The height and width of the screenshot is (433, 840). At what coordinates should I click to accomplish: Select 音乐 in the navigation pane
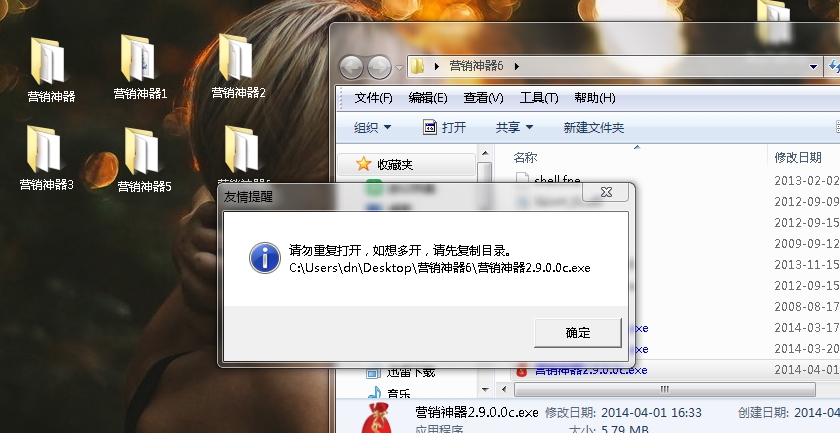point(399,394)
